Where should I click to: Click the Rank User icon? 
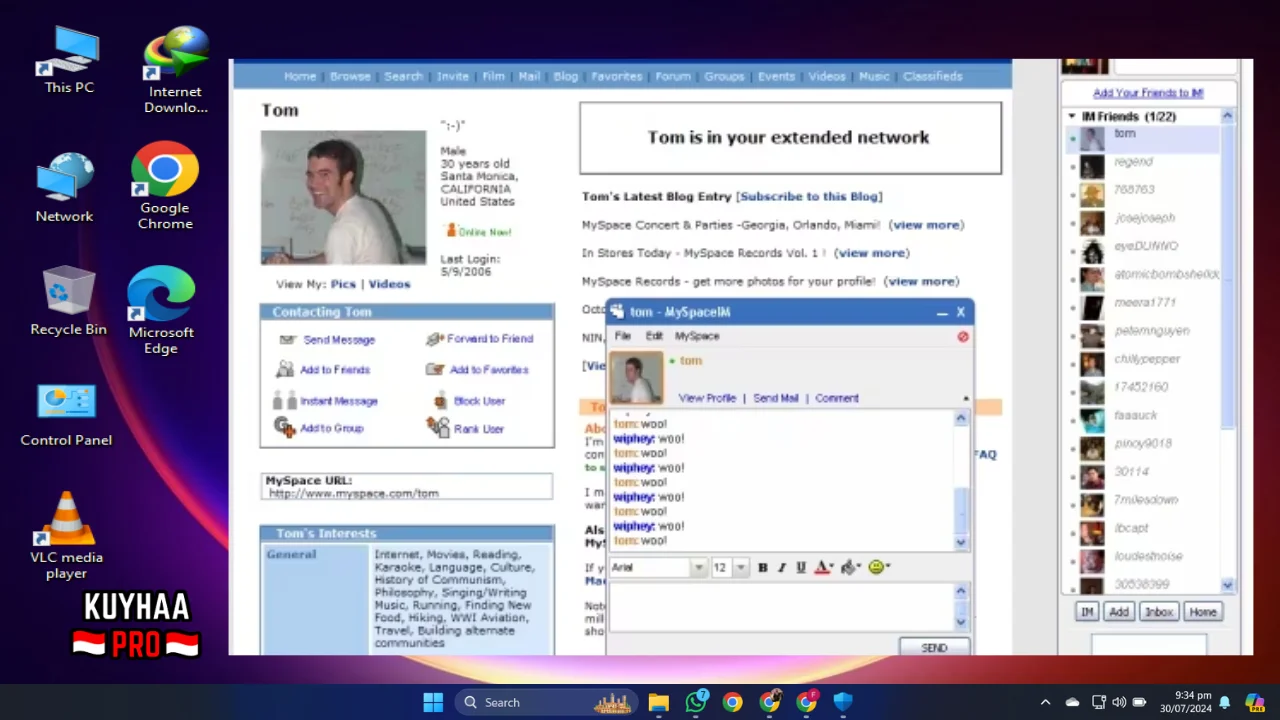point(438,428)
